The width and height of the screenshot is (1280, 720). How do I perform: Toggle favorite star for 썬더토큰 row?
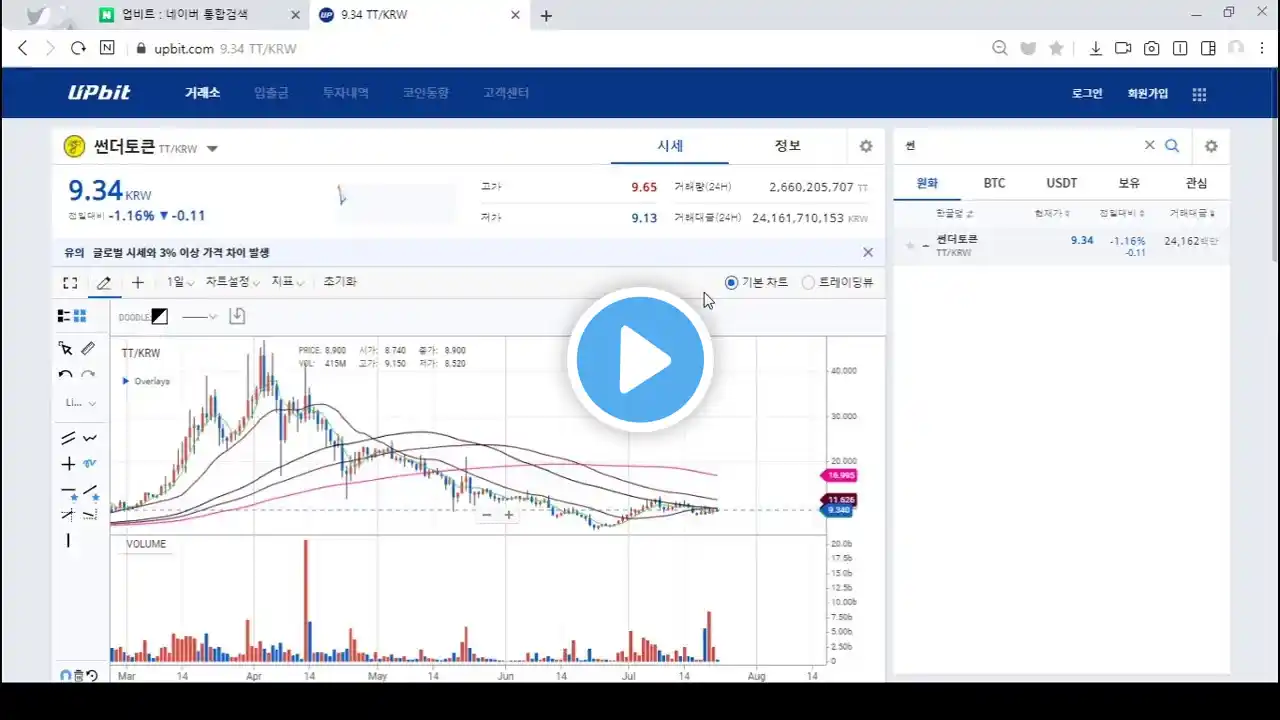coord(910,246)
